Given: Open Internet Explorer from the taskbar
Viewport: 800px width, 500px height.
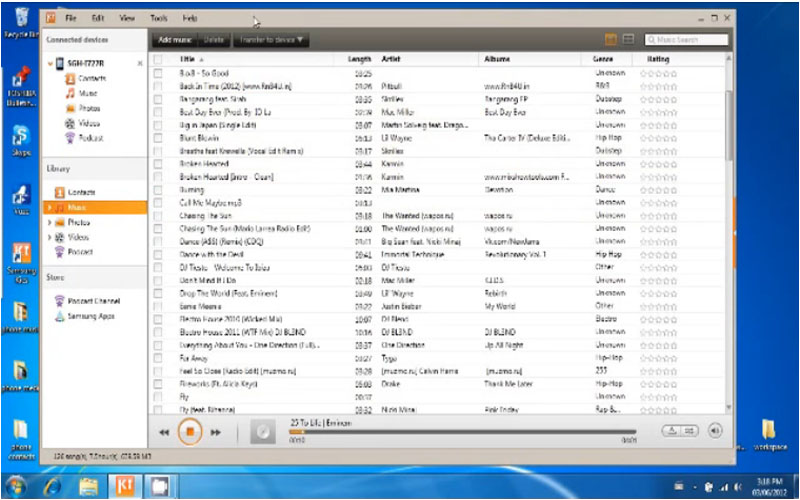Looking at the screenshot, I should (53, 486).
